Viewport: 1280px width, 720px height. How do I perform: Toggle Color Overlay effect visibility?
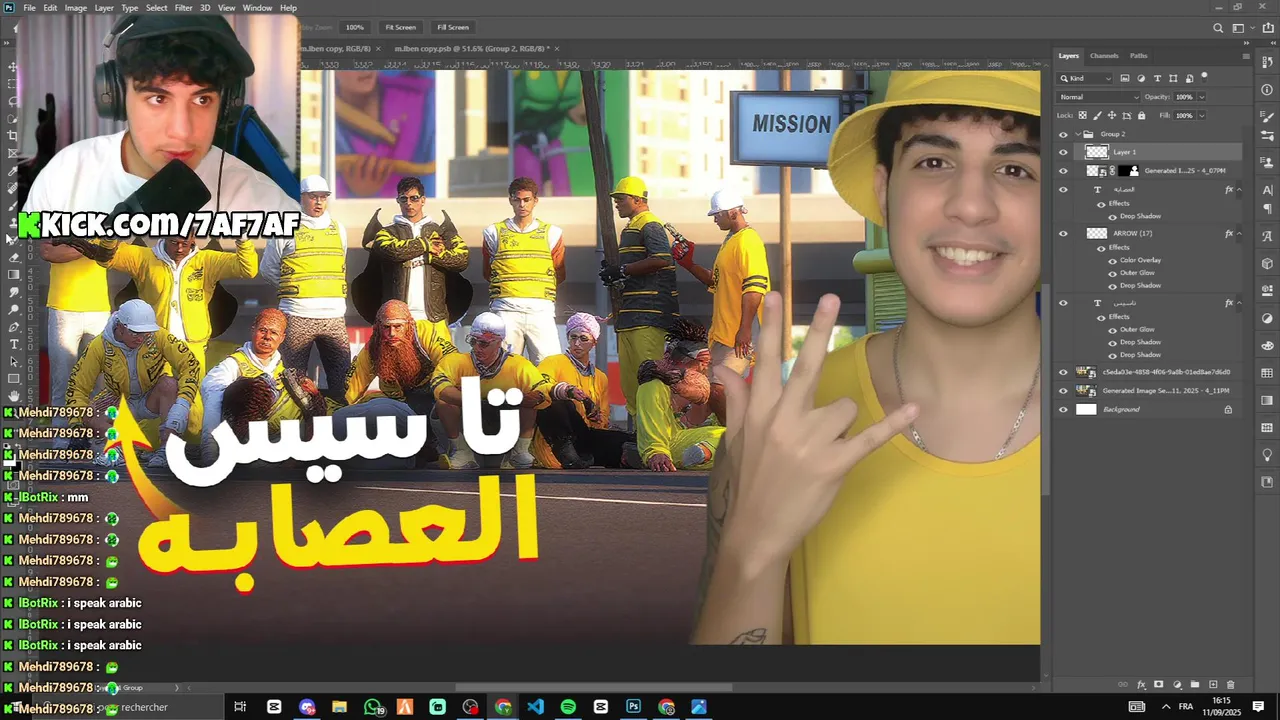click(1112, 260)
